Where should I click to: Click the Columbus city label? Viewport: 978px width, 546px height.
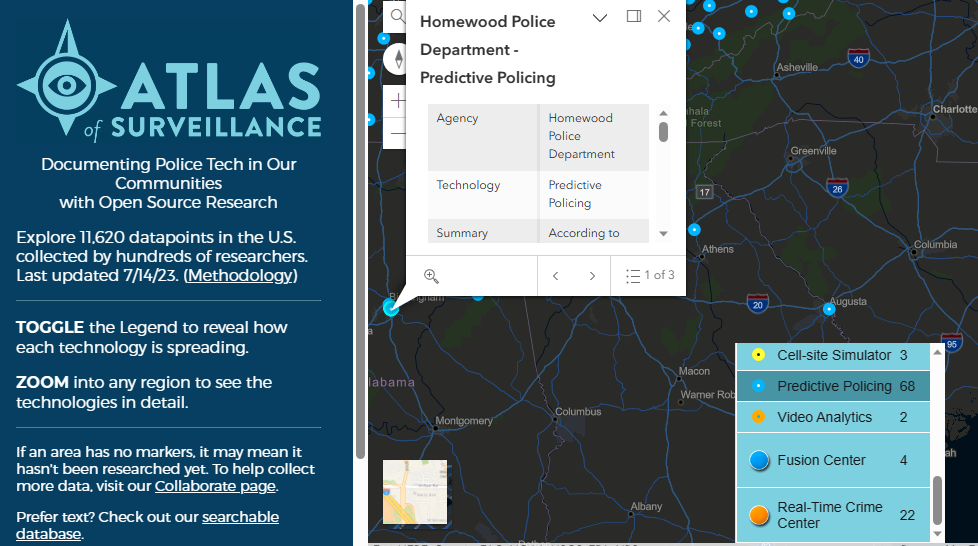pos(578,412)
